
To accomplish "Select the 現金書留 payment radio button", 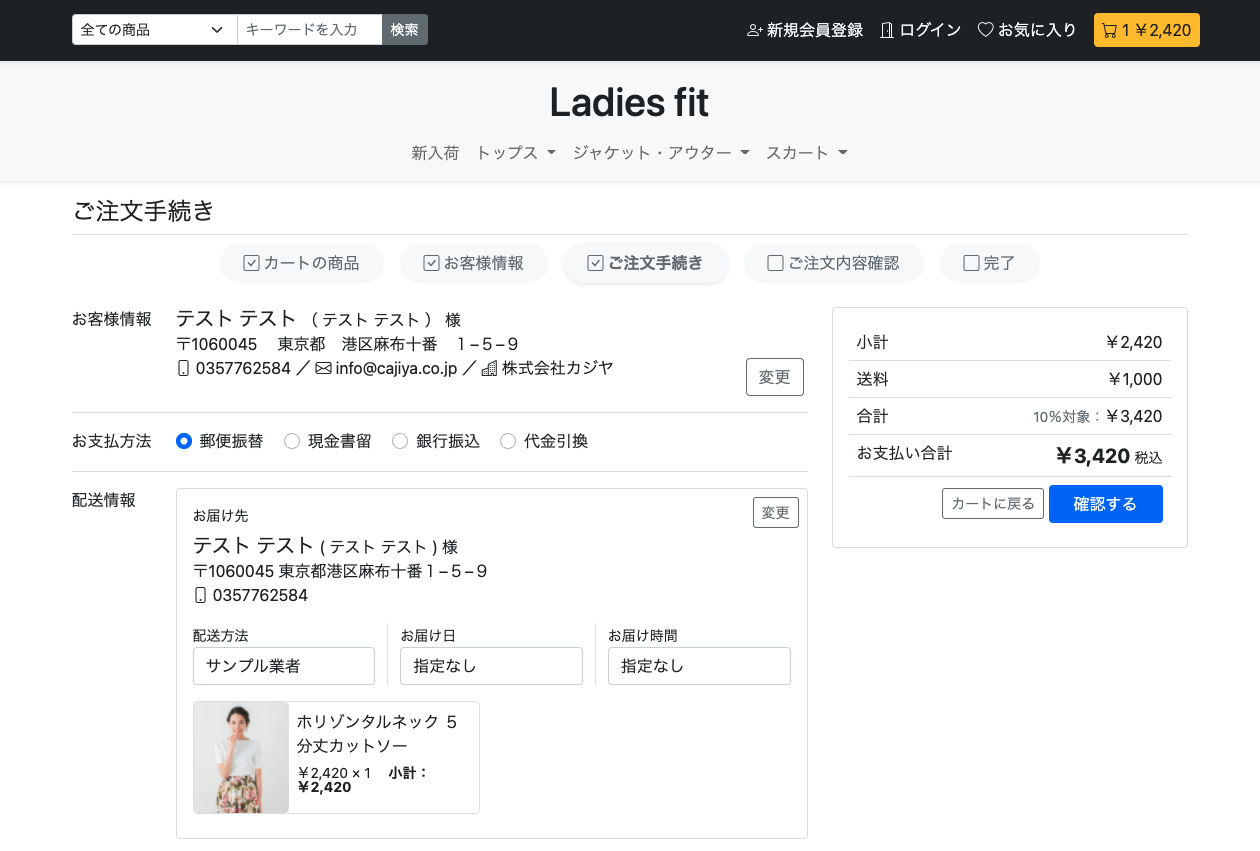I will 291,440.
